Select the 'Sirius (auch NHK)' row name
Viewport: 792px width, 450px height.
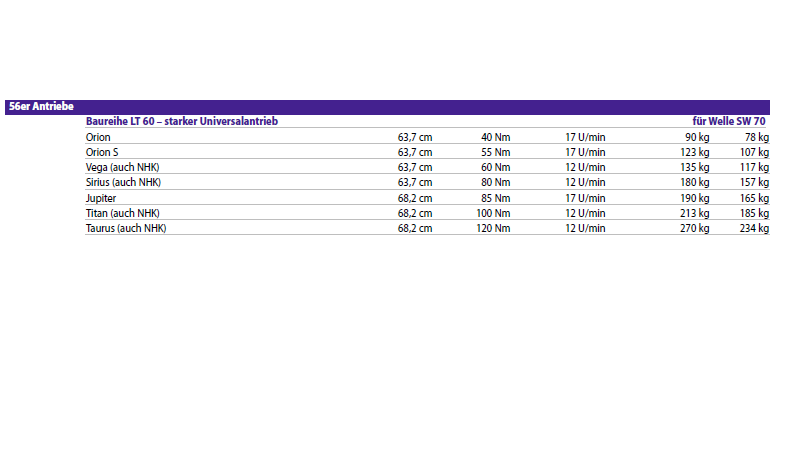(123, 182)
